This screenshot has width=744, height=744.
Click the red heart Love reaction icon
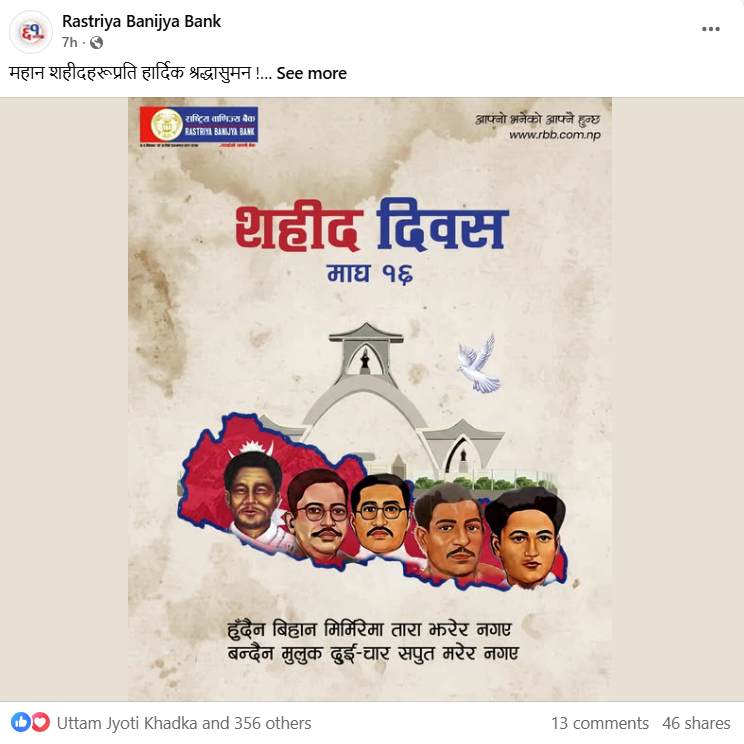[40, 722]
